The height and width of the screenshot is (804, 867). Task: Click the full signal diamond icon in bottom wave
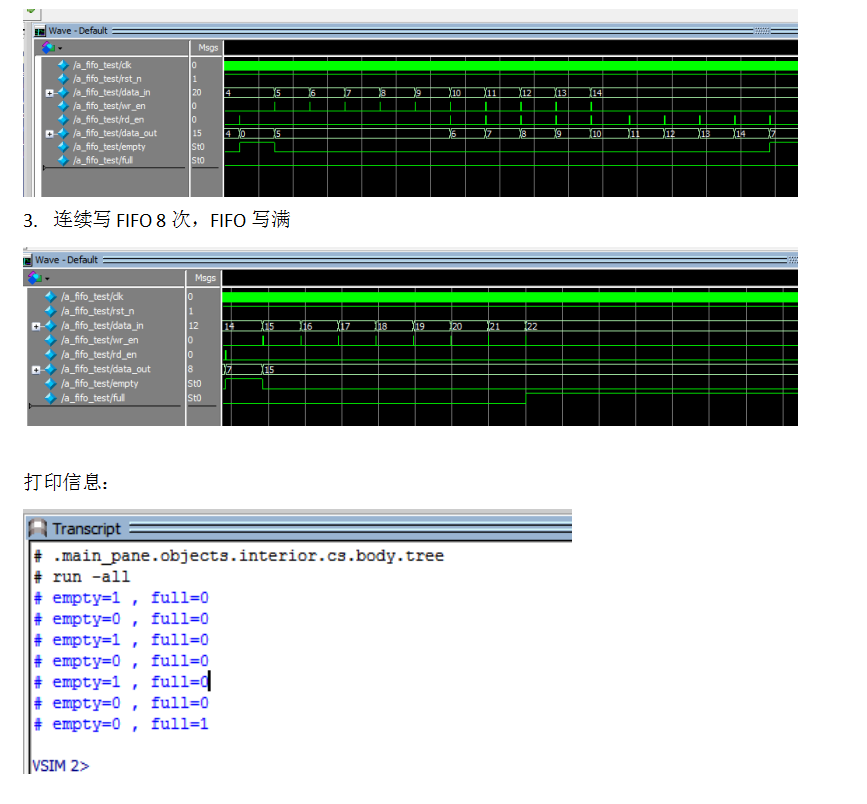[x=50, y=398]
